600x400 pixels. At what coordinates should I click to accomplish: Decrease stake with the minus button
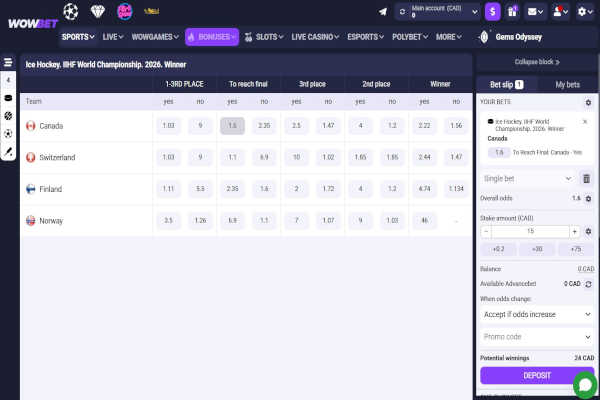pyautogui.click(x=486, y=232)
